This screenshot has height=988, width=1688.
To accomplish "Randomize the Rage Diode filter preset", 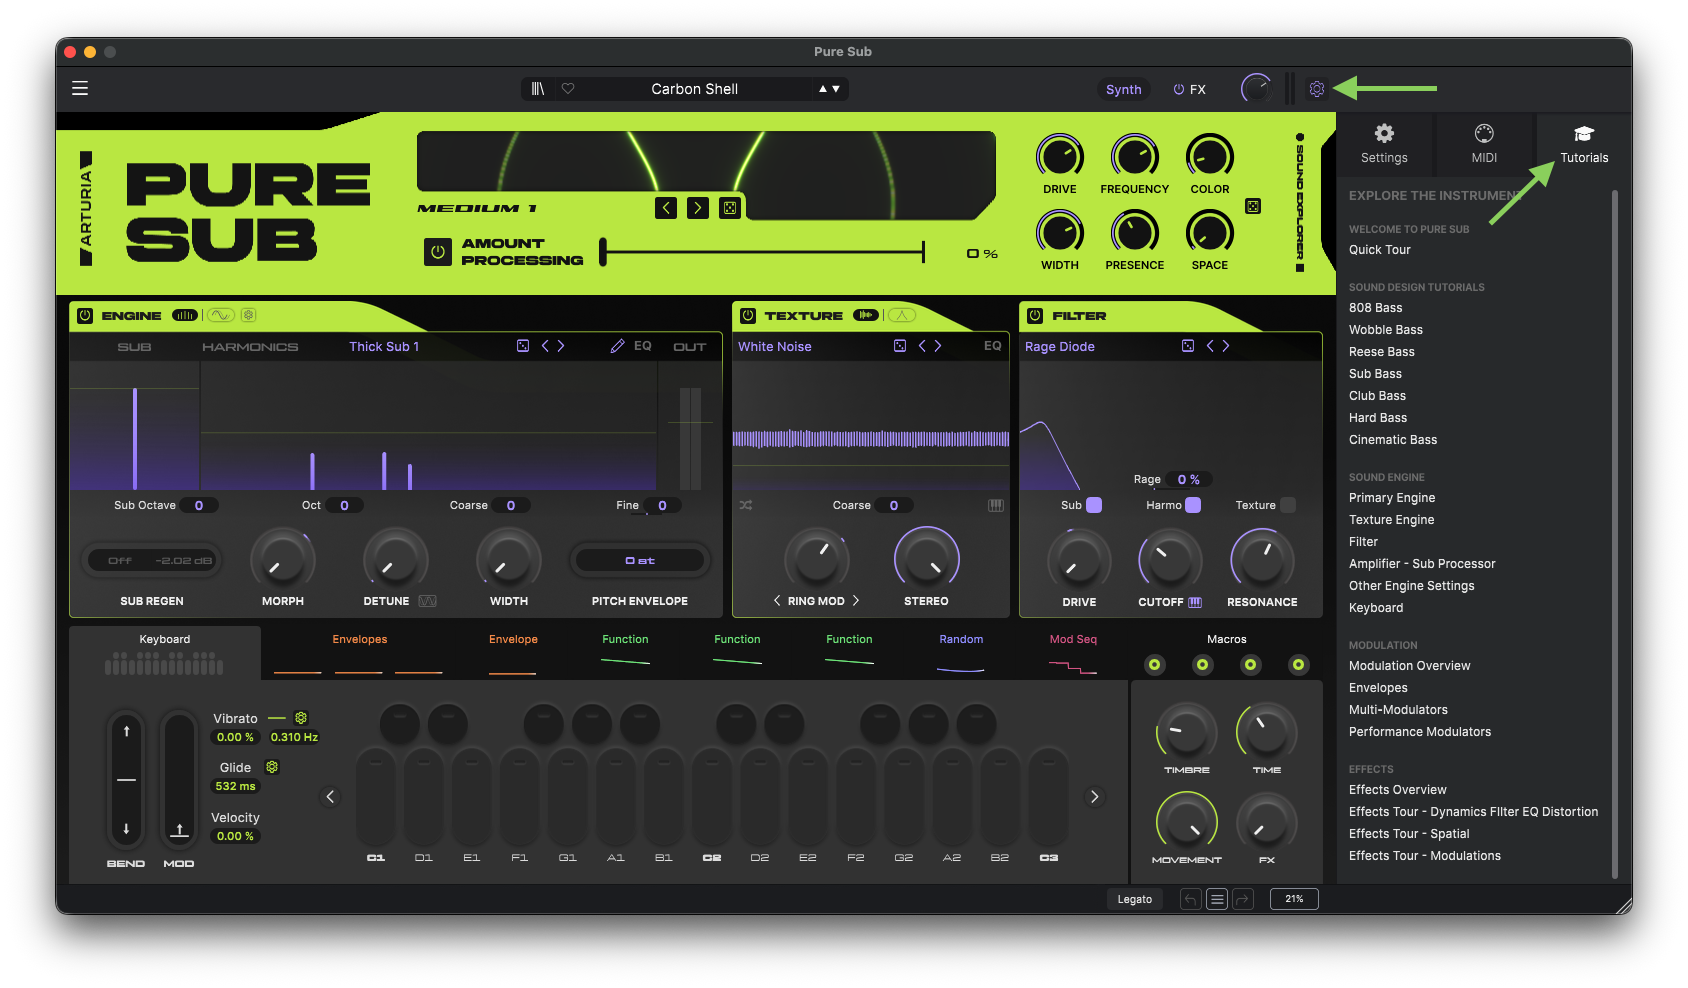I will tap(1188, 346).
